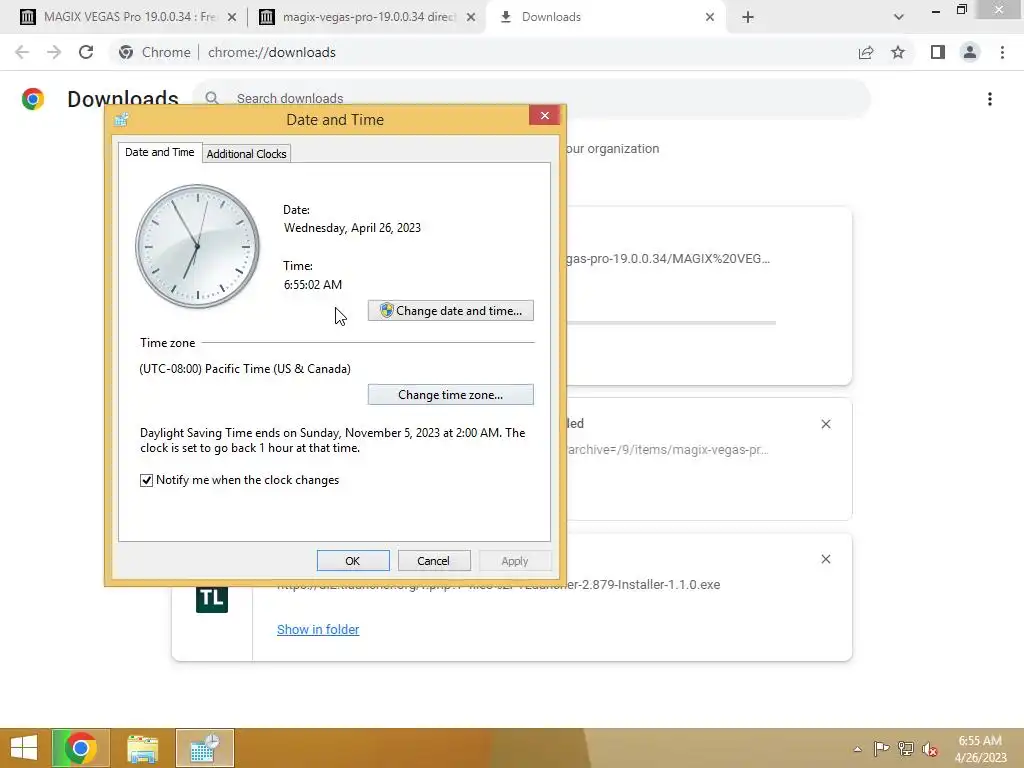1024x768 pixels.
Task: Restore down the Chrome window
Action: point(961,9)
